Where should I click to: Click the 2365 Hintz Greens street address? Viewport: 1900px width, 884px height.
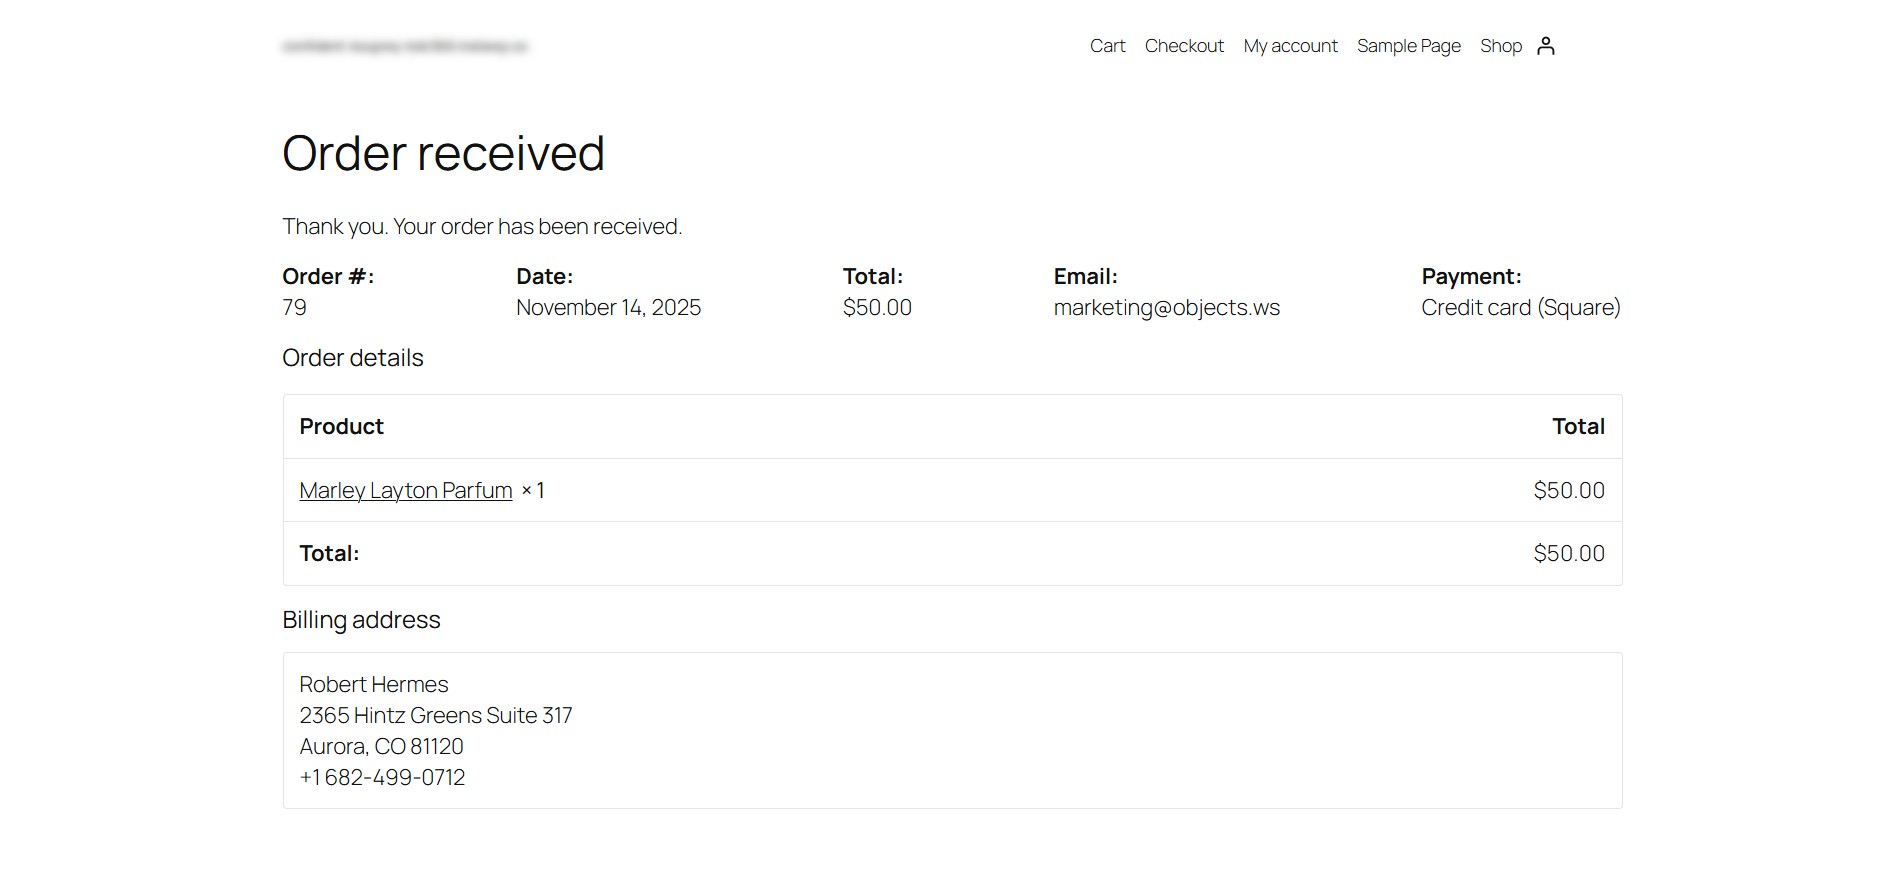click(x=435, y=716)
